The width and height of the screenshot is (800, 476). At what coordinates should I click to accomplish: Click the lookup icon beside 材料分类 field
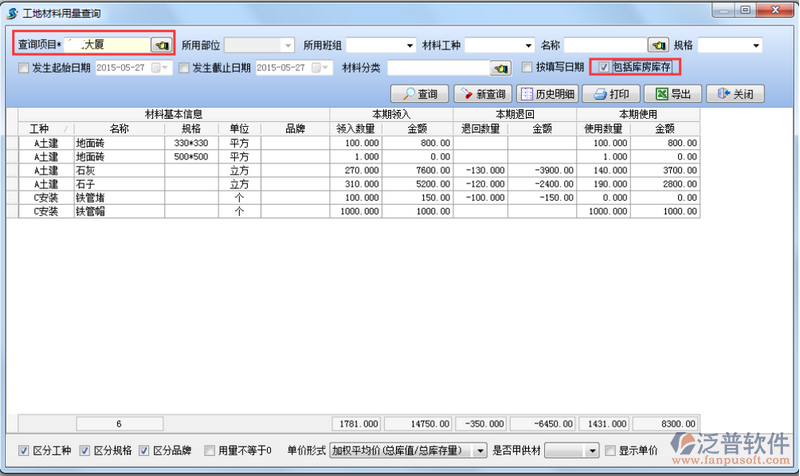[500, 68]
